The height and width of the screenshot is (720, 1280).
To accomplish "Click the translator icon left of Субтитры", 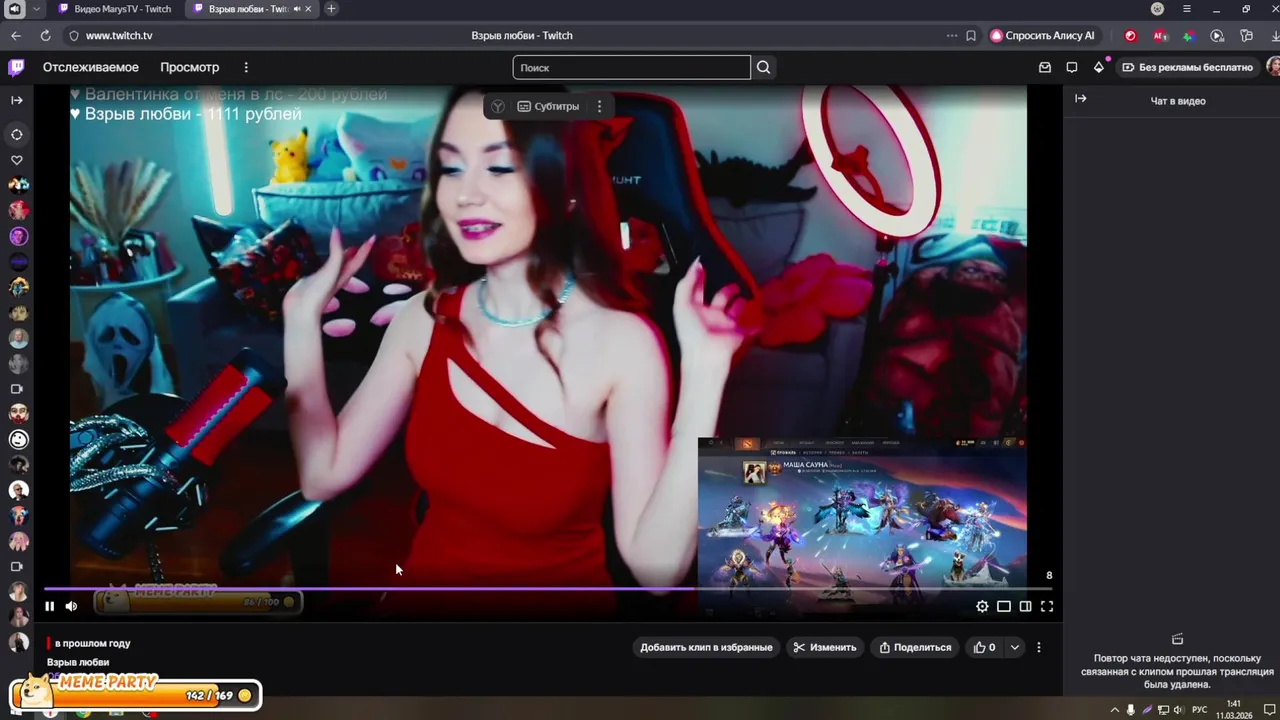I will pyautogui.click(x=498, y=106).
